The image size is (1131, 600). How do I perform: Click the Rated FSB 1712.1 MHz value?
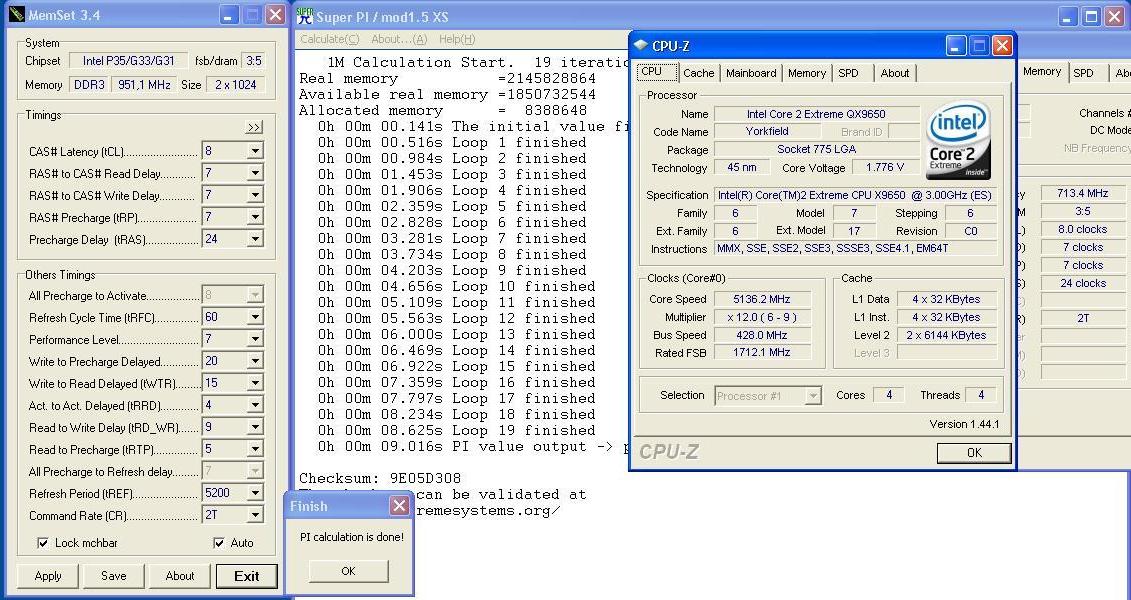[x=762, y=352]
